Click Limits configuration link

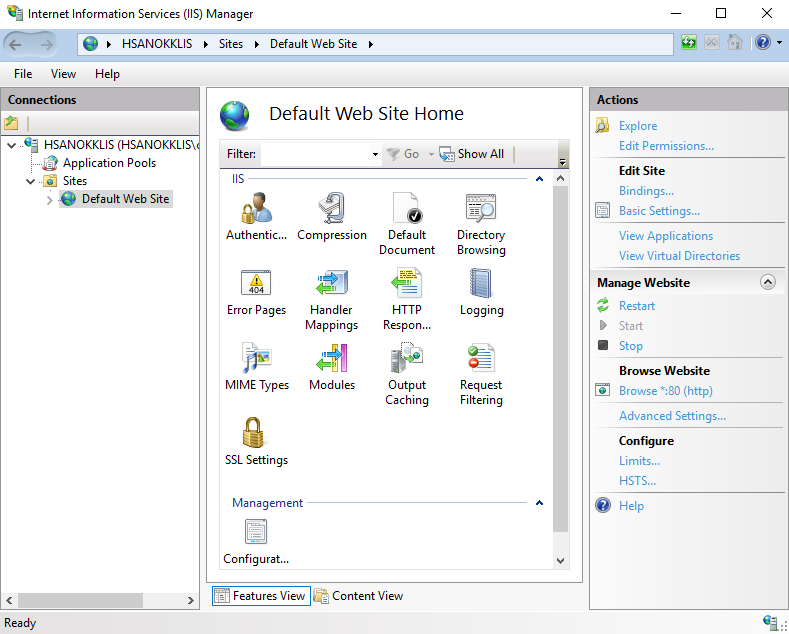coord(639,460)
